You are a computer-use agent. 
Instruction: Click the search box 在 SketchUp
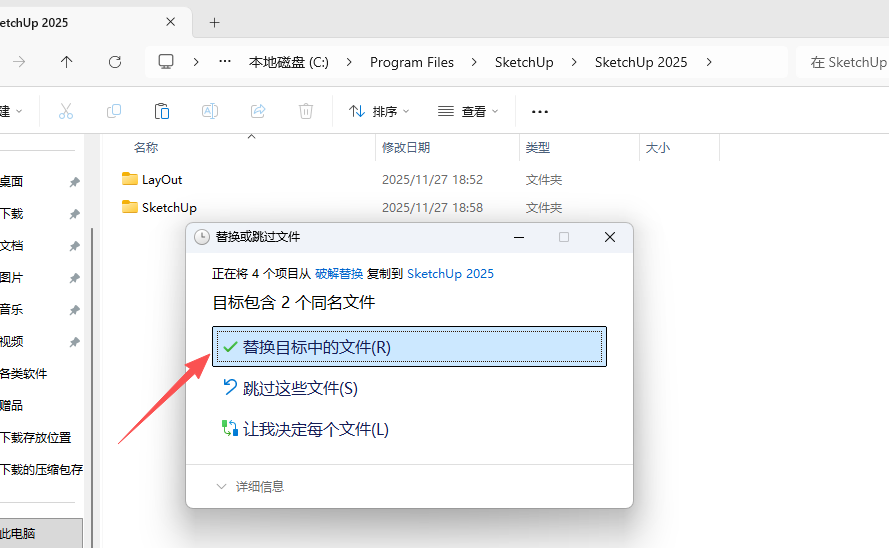(x=843, y=62)
